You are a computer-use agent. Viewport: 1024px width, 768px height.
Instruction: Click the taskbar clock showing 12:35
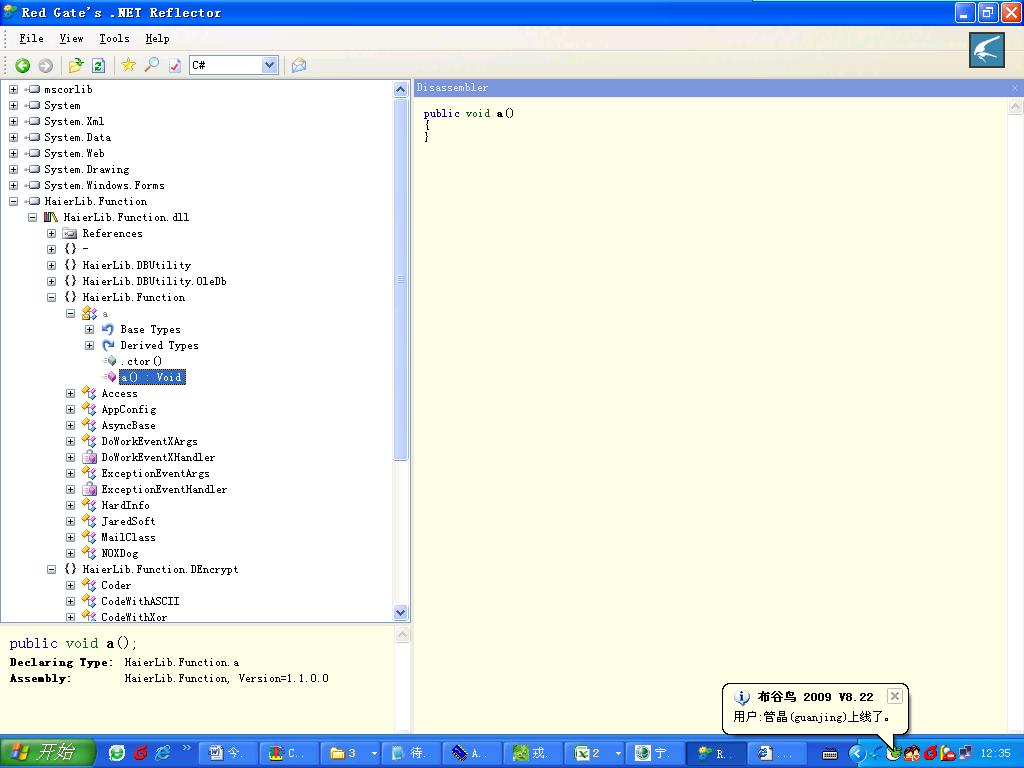[995, 753]
